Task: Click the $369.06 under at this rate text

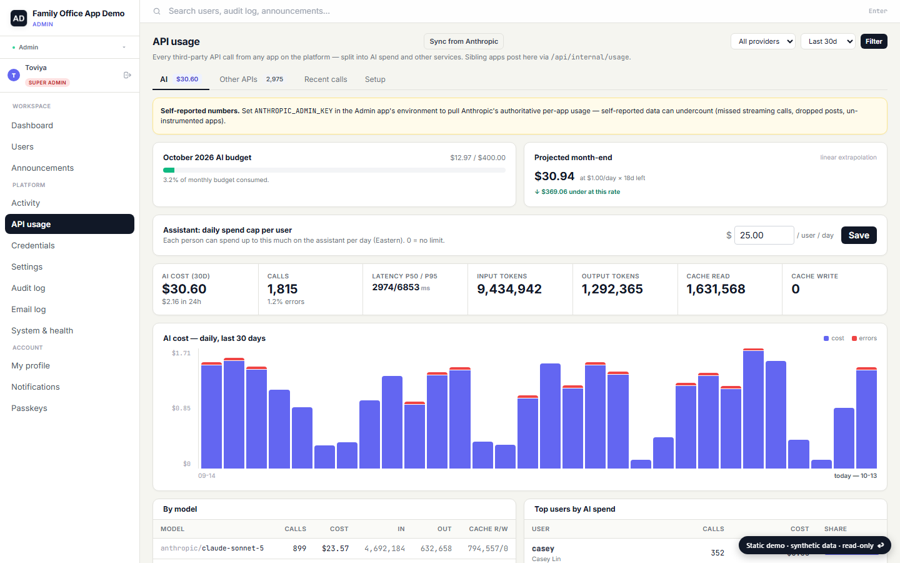Action: pos(577,192)
